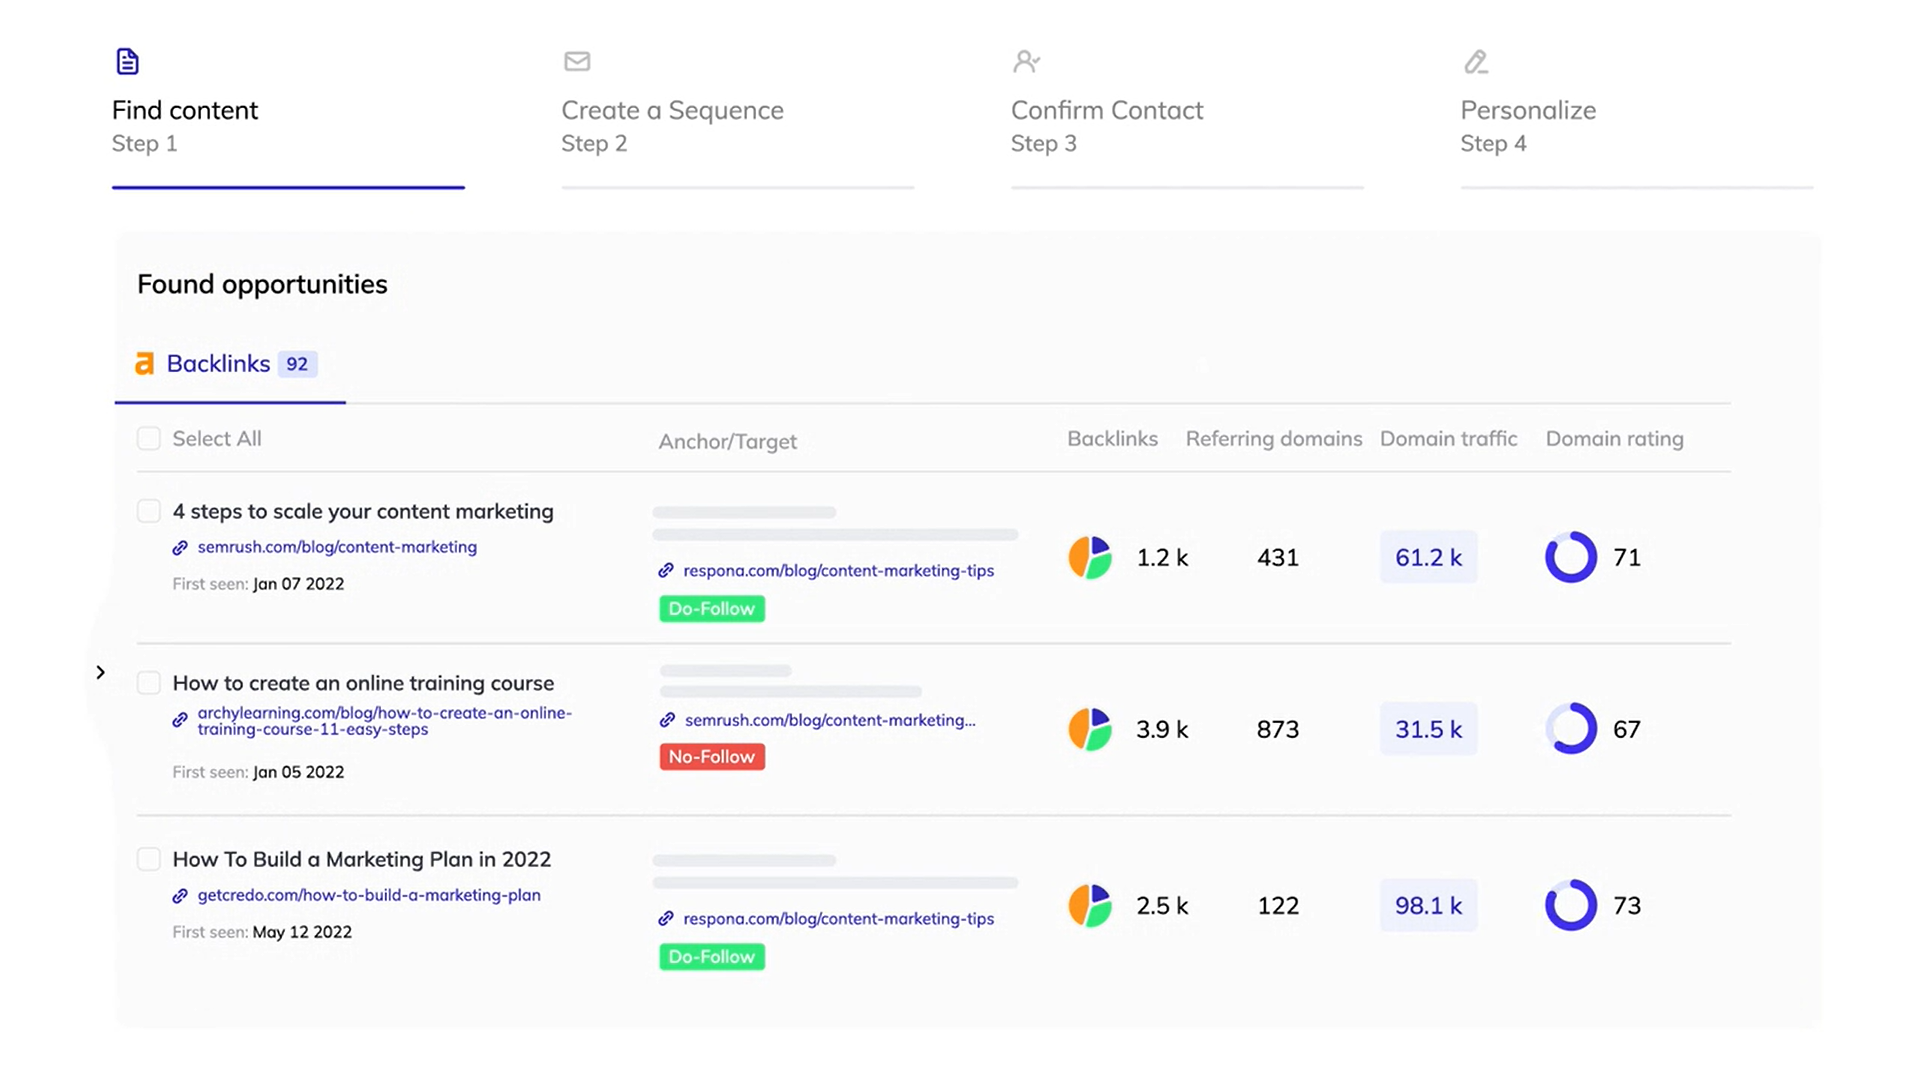Click the backlinks pie chart showing 2.5 k
The image size is (1920, 1080).
click(x=1090, y=905)
